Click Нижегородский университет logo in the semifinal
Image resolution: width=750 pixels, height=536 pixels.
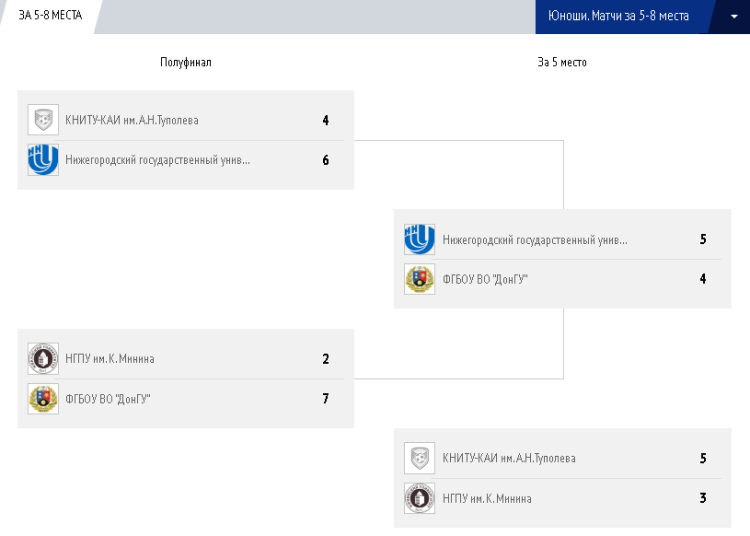(43, 160)
